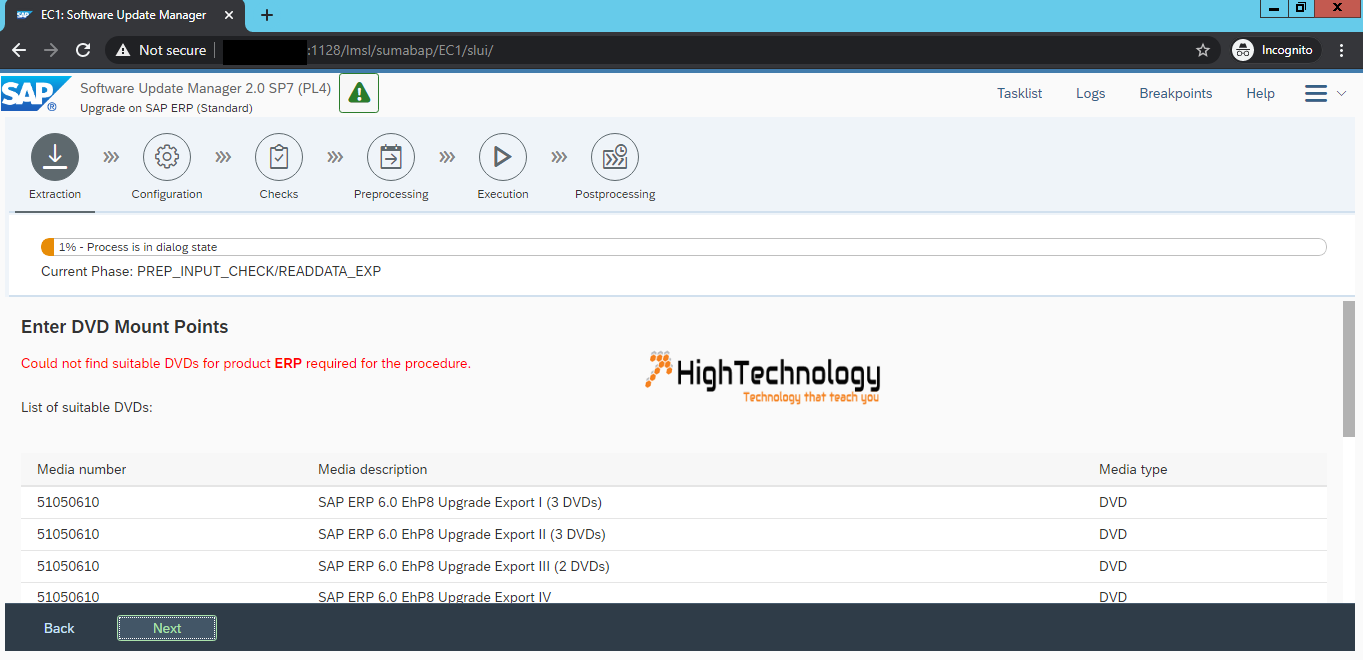
Task: Click the SAP logo
Action: (x=35, y=94)
